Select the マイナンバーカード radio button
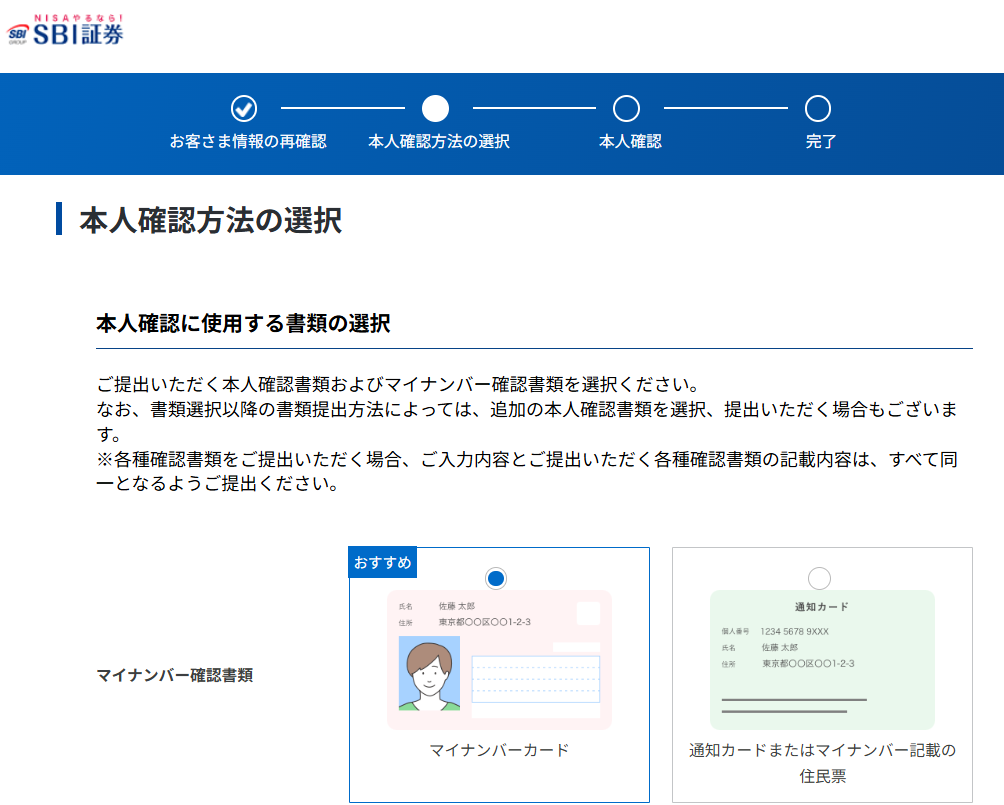 pos(496,578)
